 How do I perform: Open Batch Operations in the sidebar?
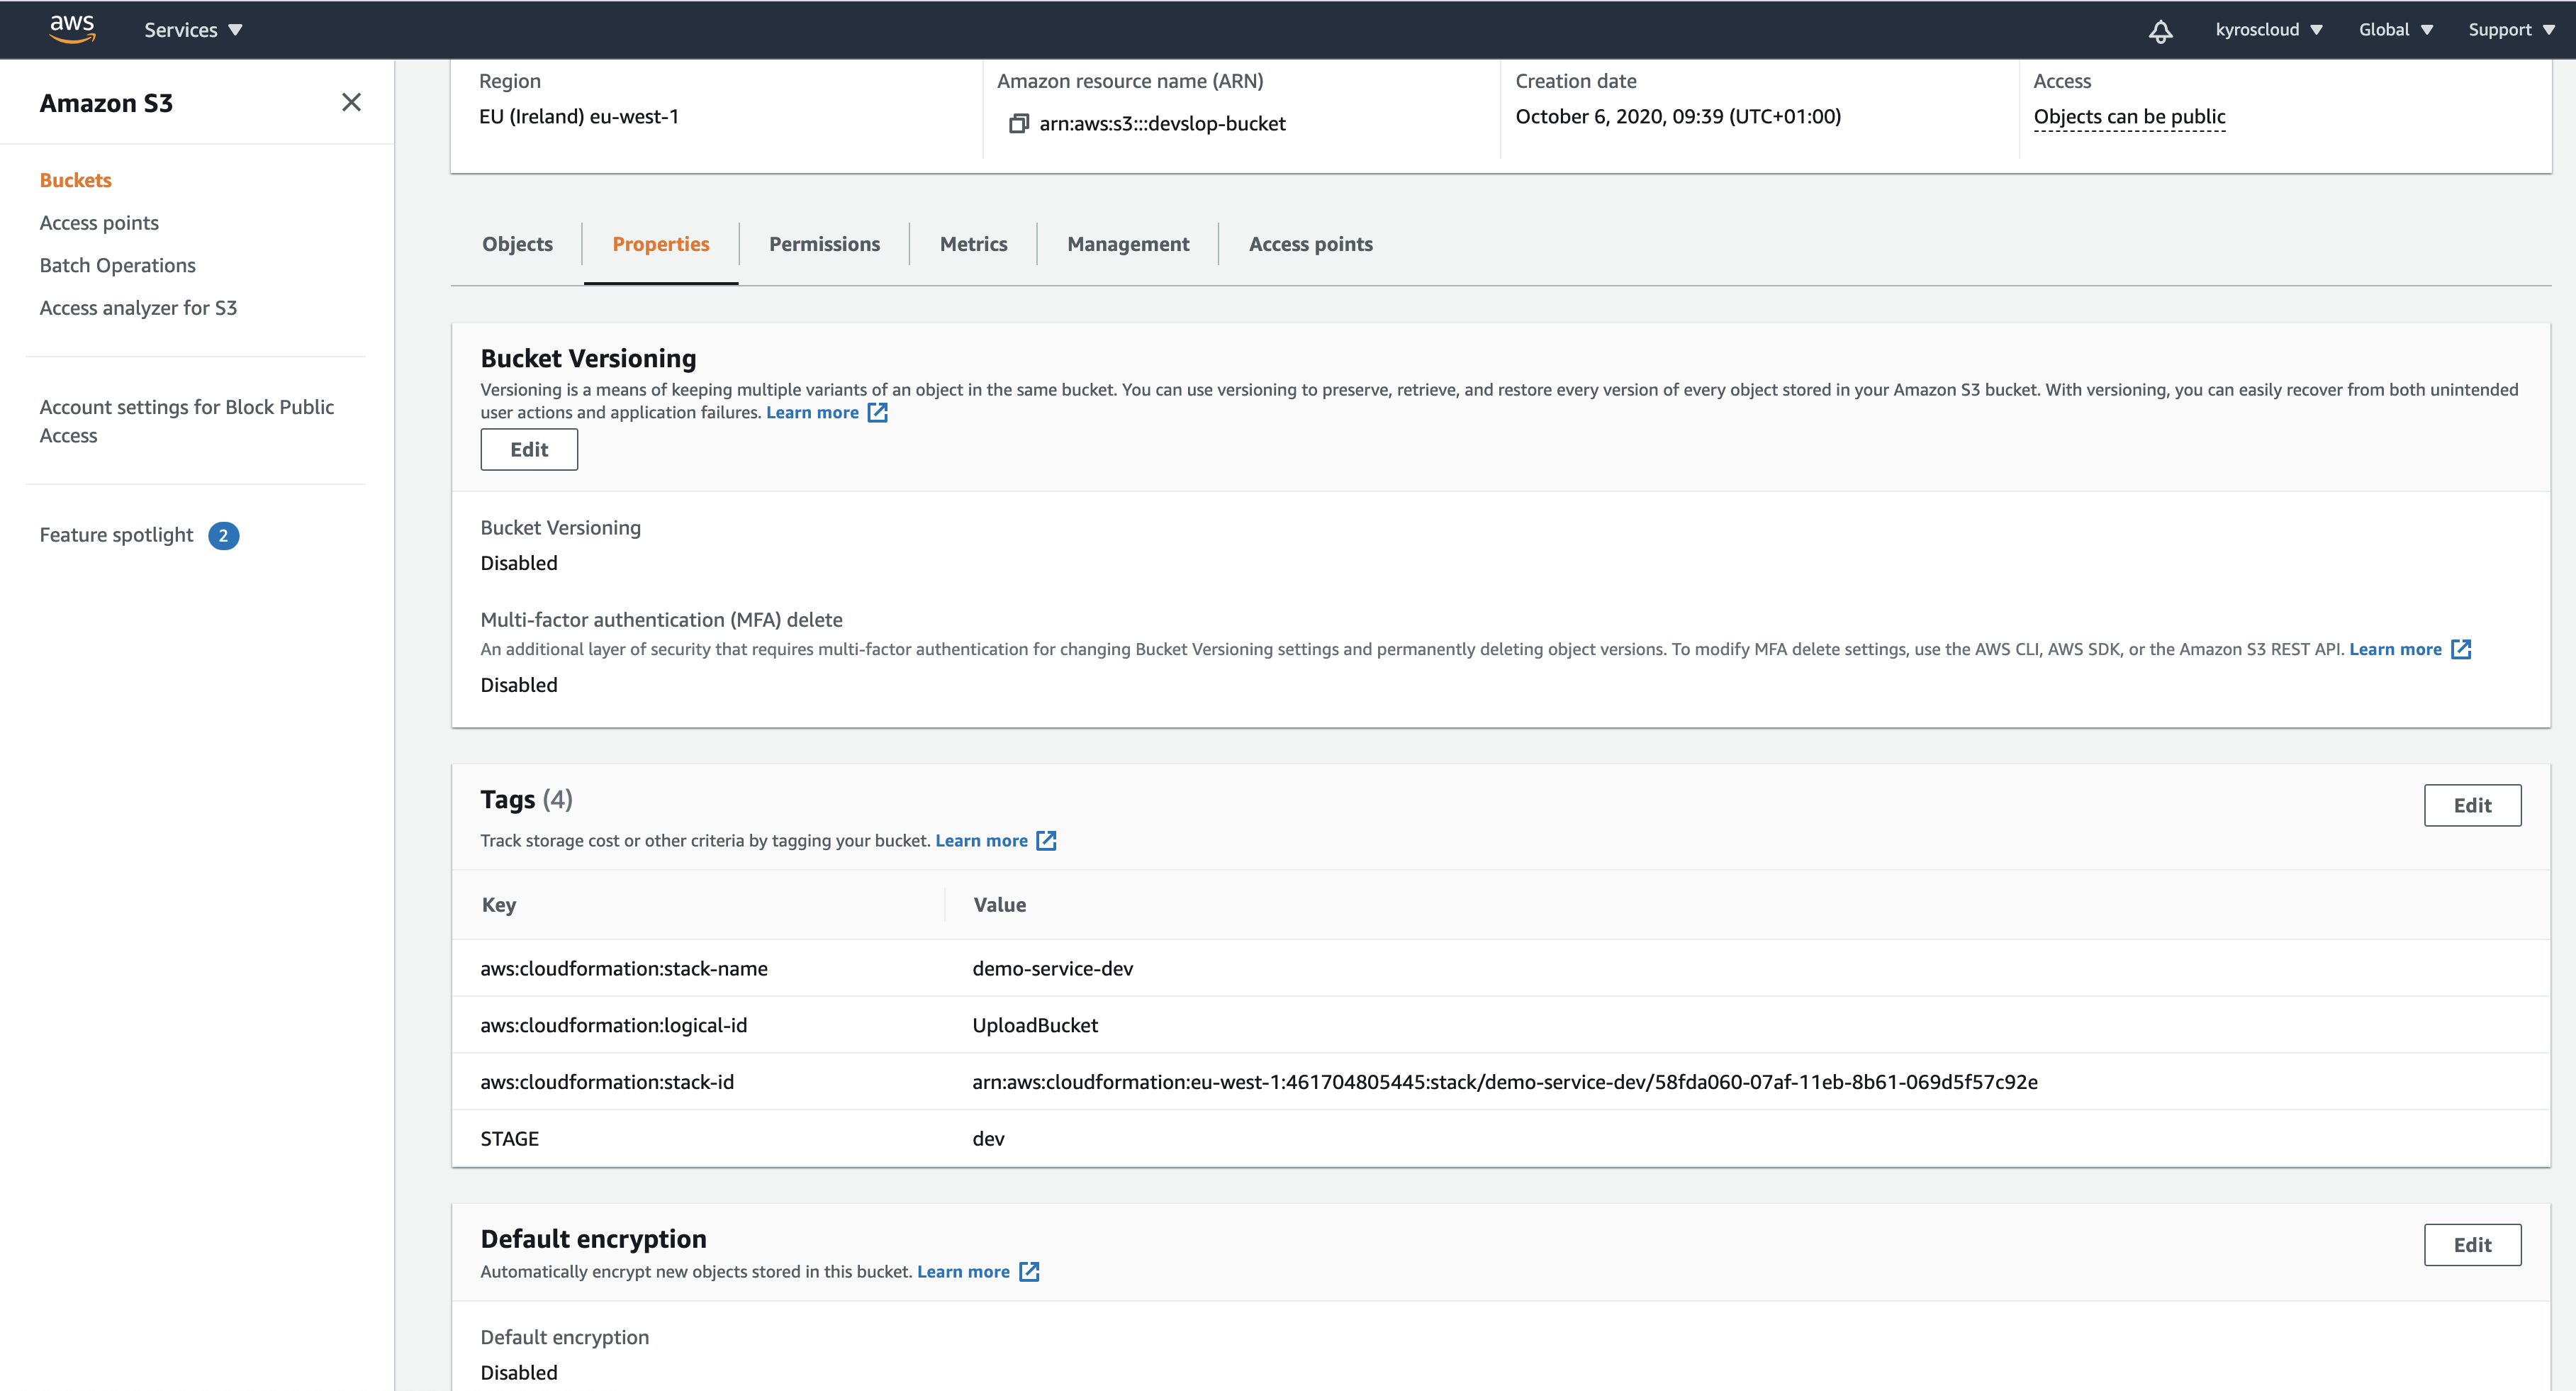(x=117, y=265)
